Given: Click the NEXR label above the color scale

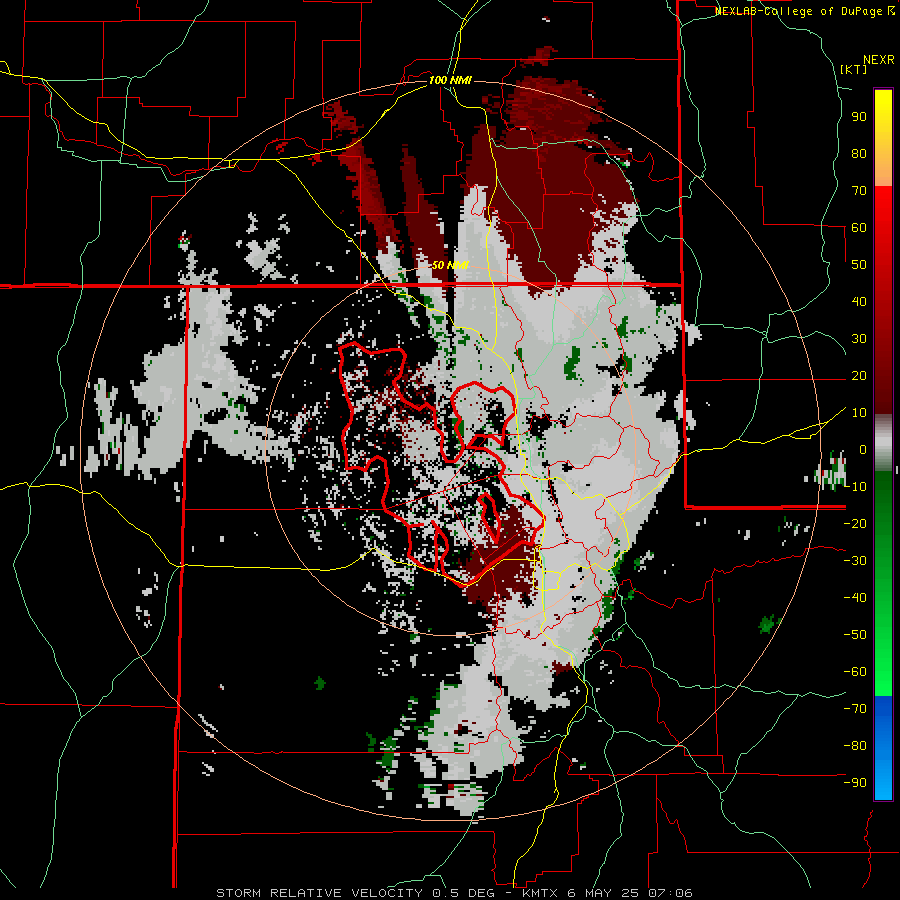Looking at the screenshot, I should pos(879,60).
